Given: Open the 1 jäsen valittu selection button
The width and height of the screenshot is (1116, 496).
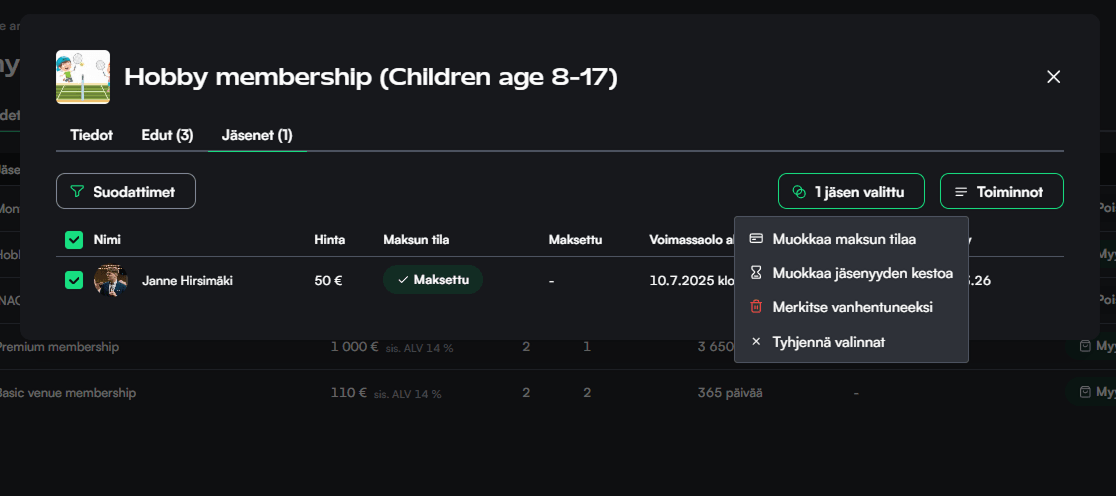Looking at the screenshot, I should point(851,191).
